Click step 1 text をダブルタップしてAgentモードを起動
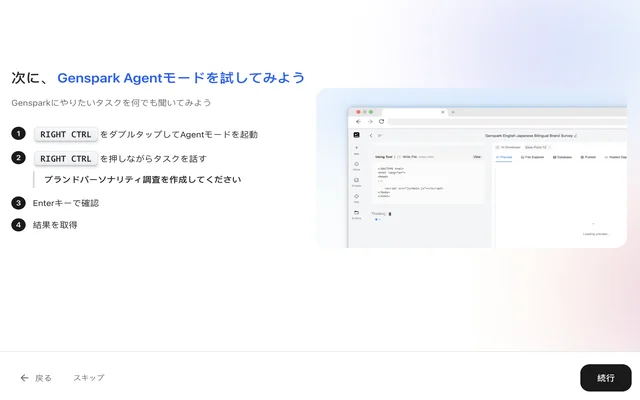This screenshot has width=640, height=400. [x=179, y=134]
